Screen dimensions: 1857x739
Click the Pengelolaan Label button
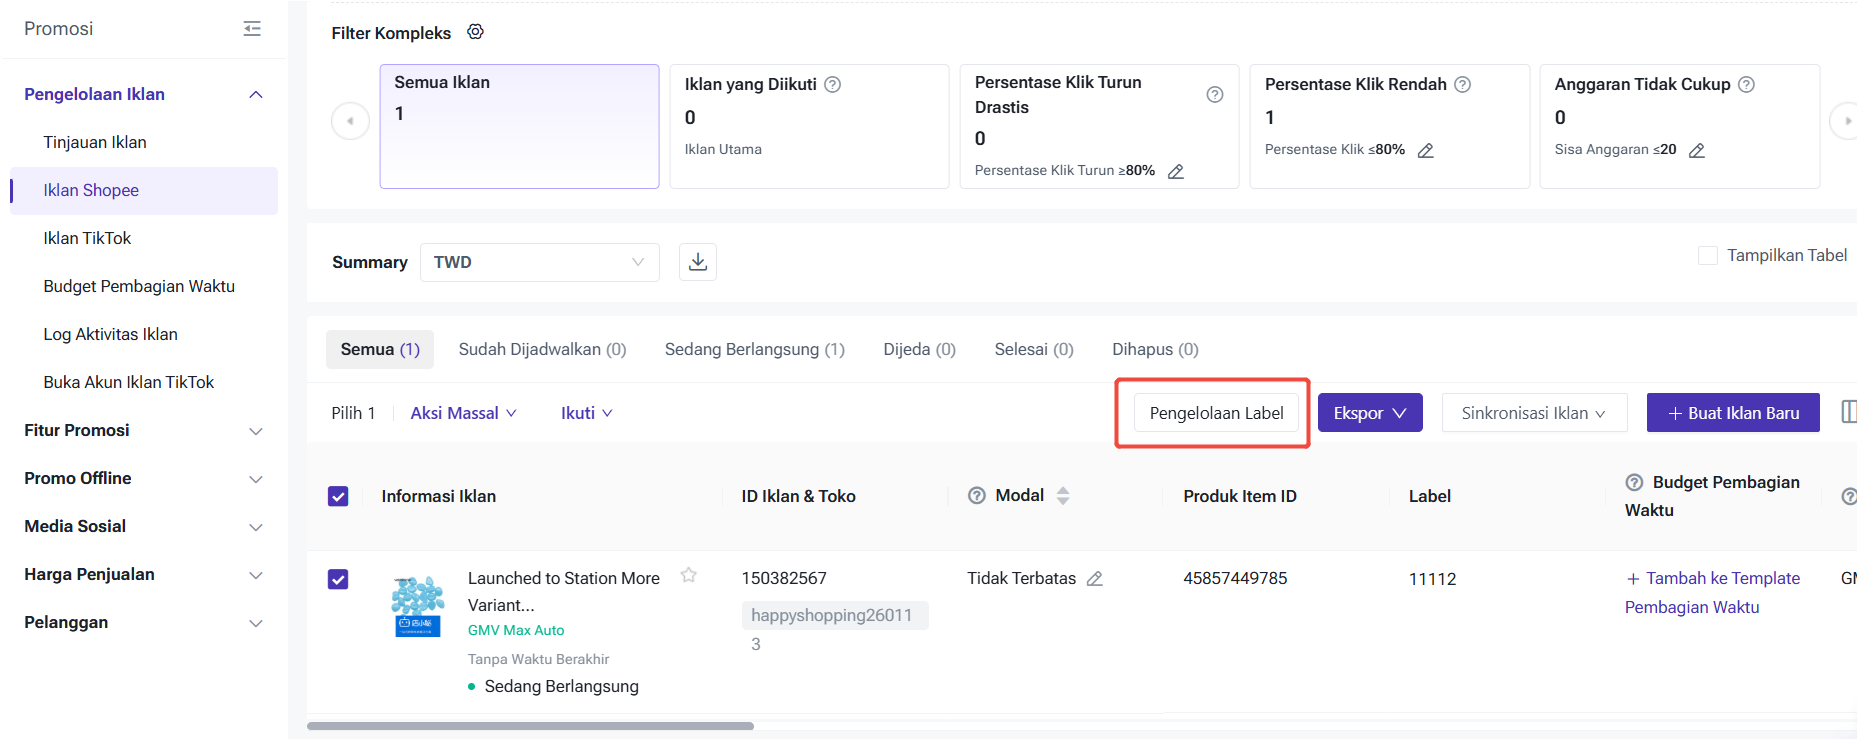(x=1216, y=413)
